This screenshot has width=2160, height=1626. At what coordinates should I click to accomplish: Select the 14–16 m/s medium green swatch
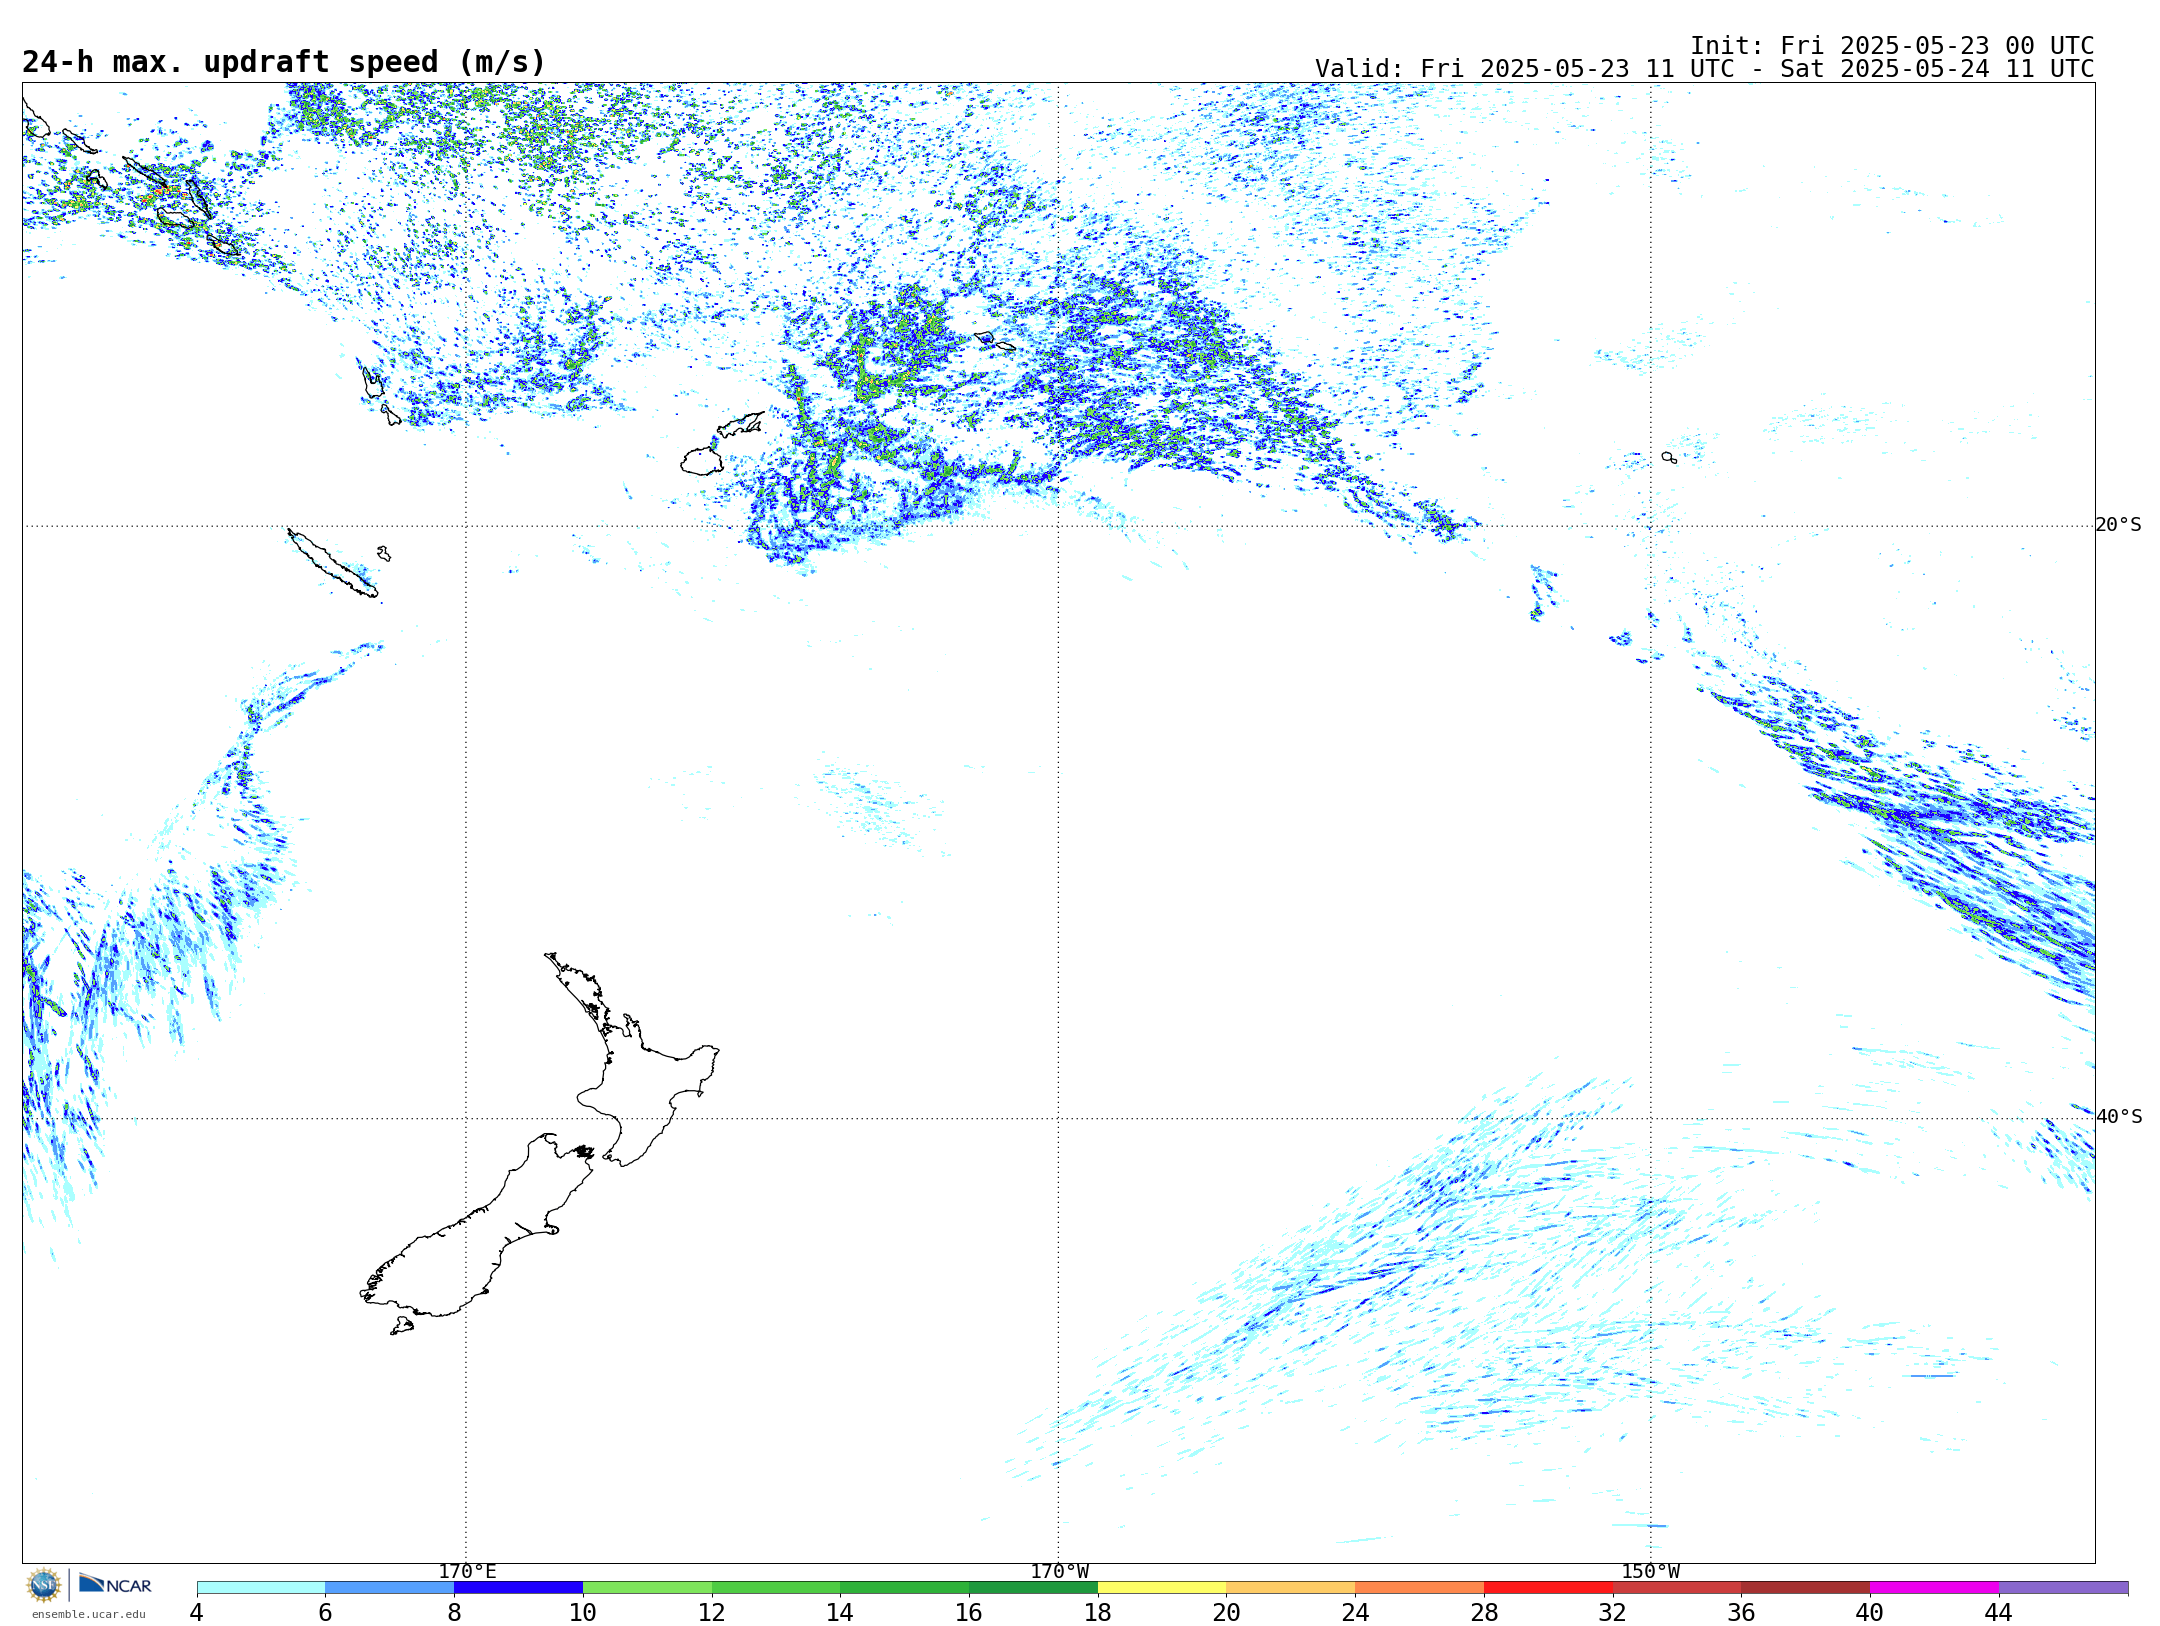pyautogui.click(x=904, y=1587)
